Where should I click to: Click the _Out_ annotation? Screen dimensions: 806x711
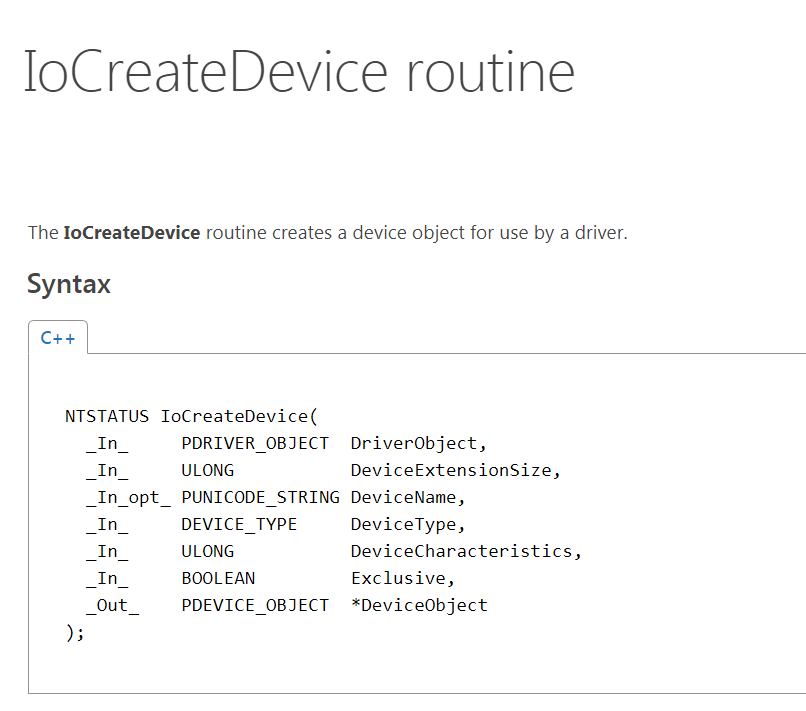pos(112,605)
